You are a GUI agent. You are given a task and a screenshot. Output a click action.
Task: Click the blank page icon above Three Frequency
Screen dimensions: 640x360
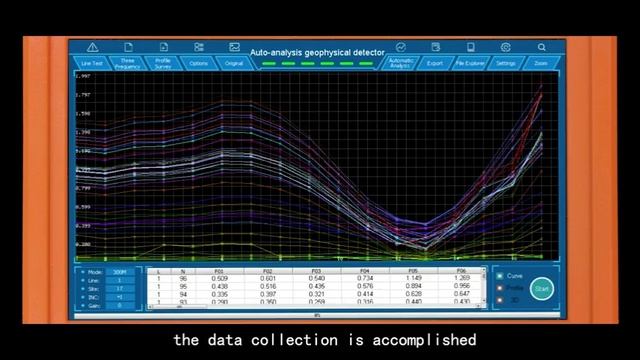point(128,47)
